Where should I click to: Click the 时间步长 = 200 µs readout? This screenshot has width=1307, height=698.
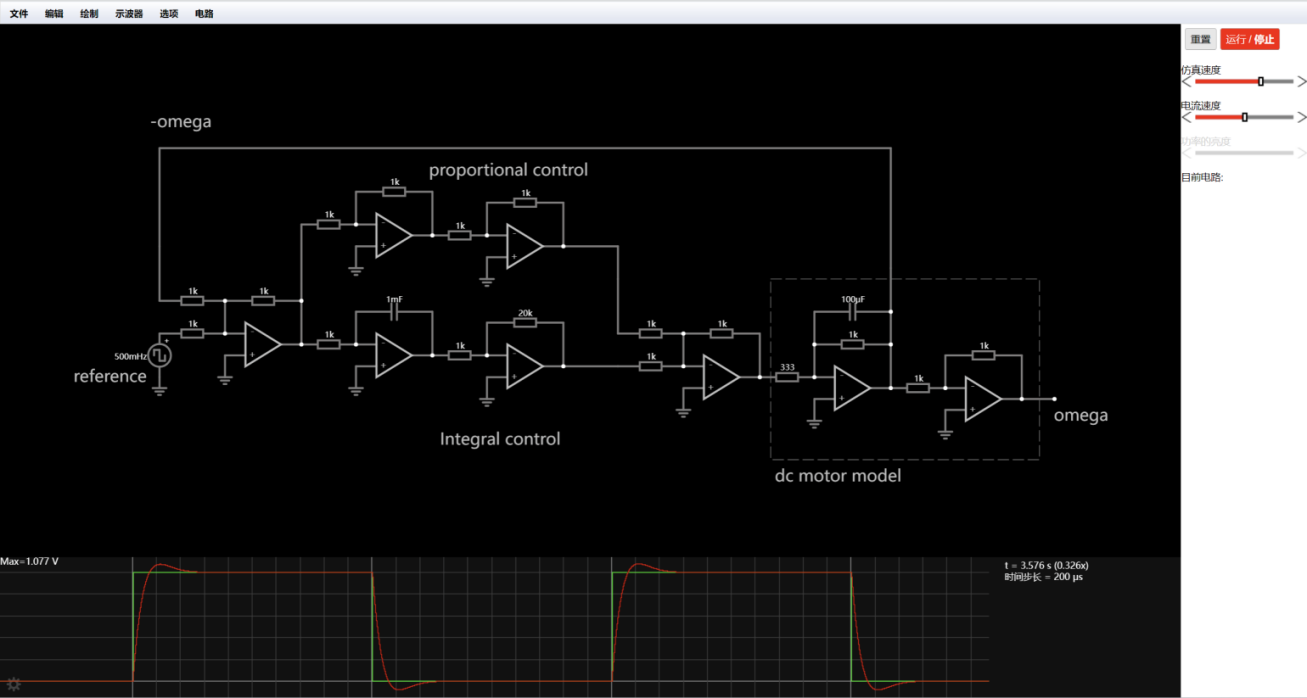pyautogui.click(x=1043, y=578)
